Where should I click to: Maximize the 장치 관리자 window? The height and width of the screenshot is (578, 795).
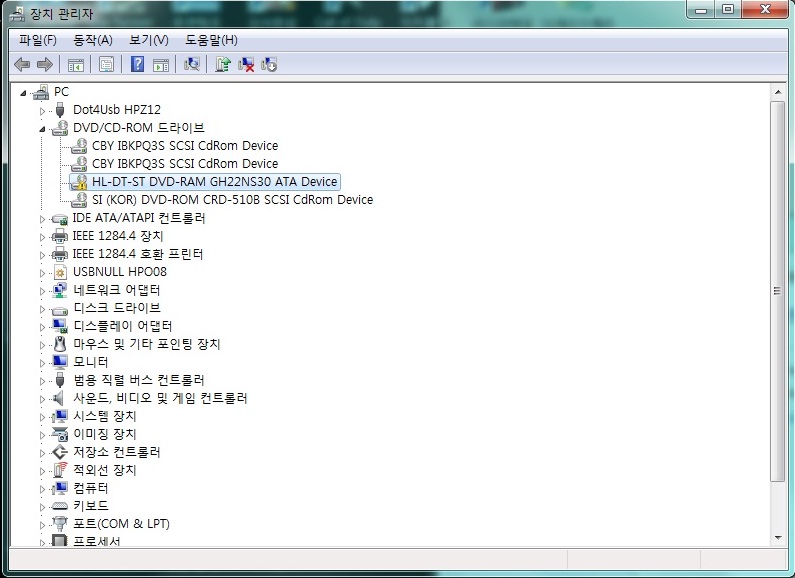(728, 10)
